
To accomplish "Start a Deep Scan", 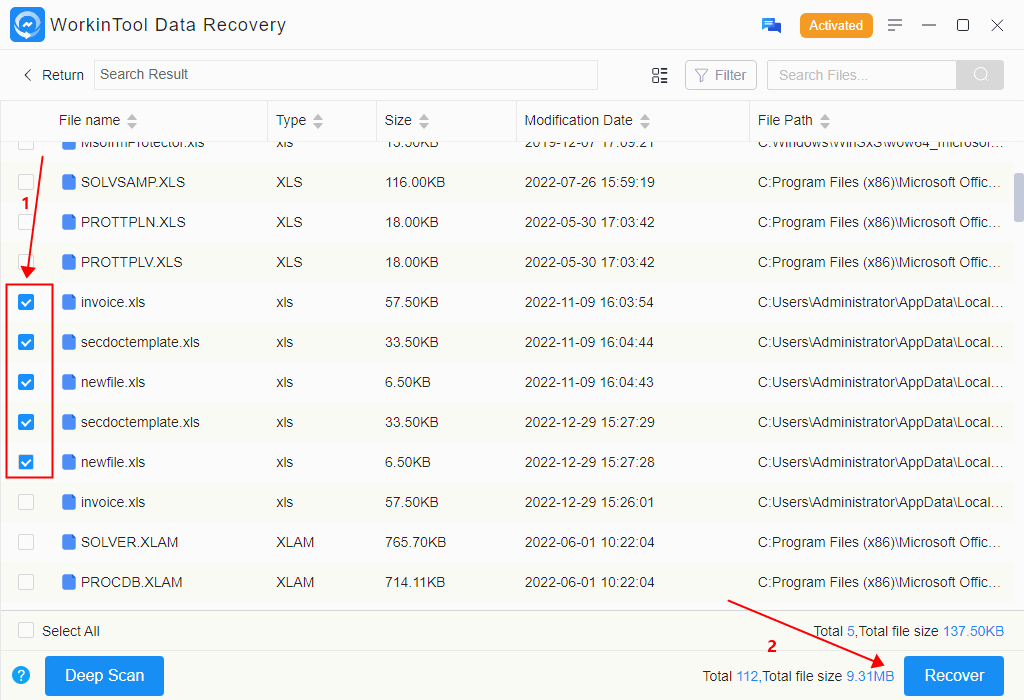I will click(104, 675).
